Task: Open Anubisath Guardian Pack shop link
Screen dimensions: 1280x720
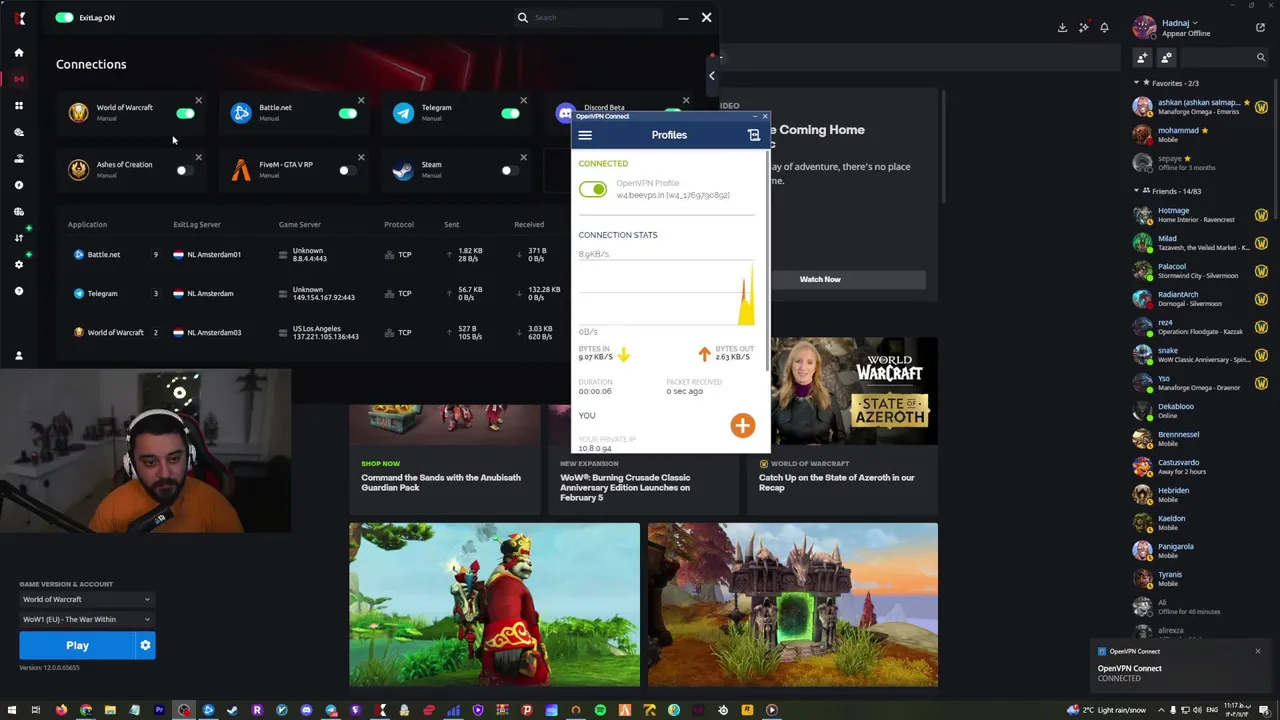Action: tap(441, 482)
